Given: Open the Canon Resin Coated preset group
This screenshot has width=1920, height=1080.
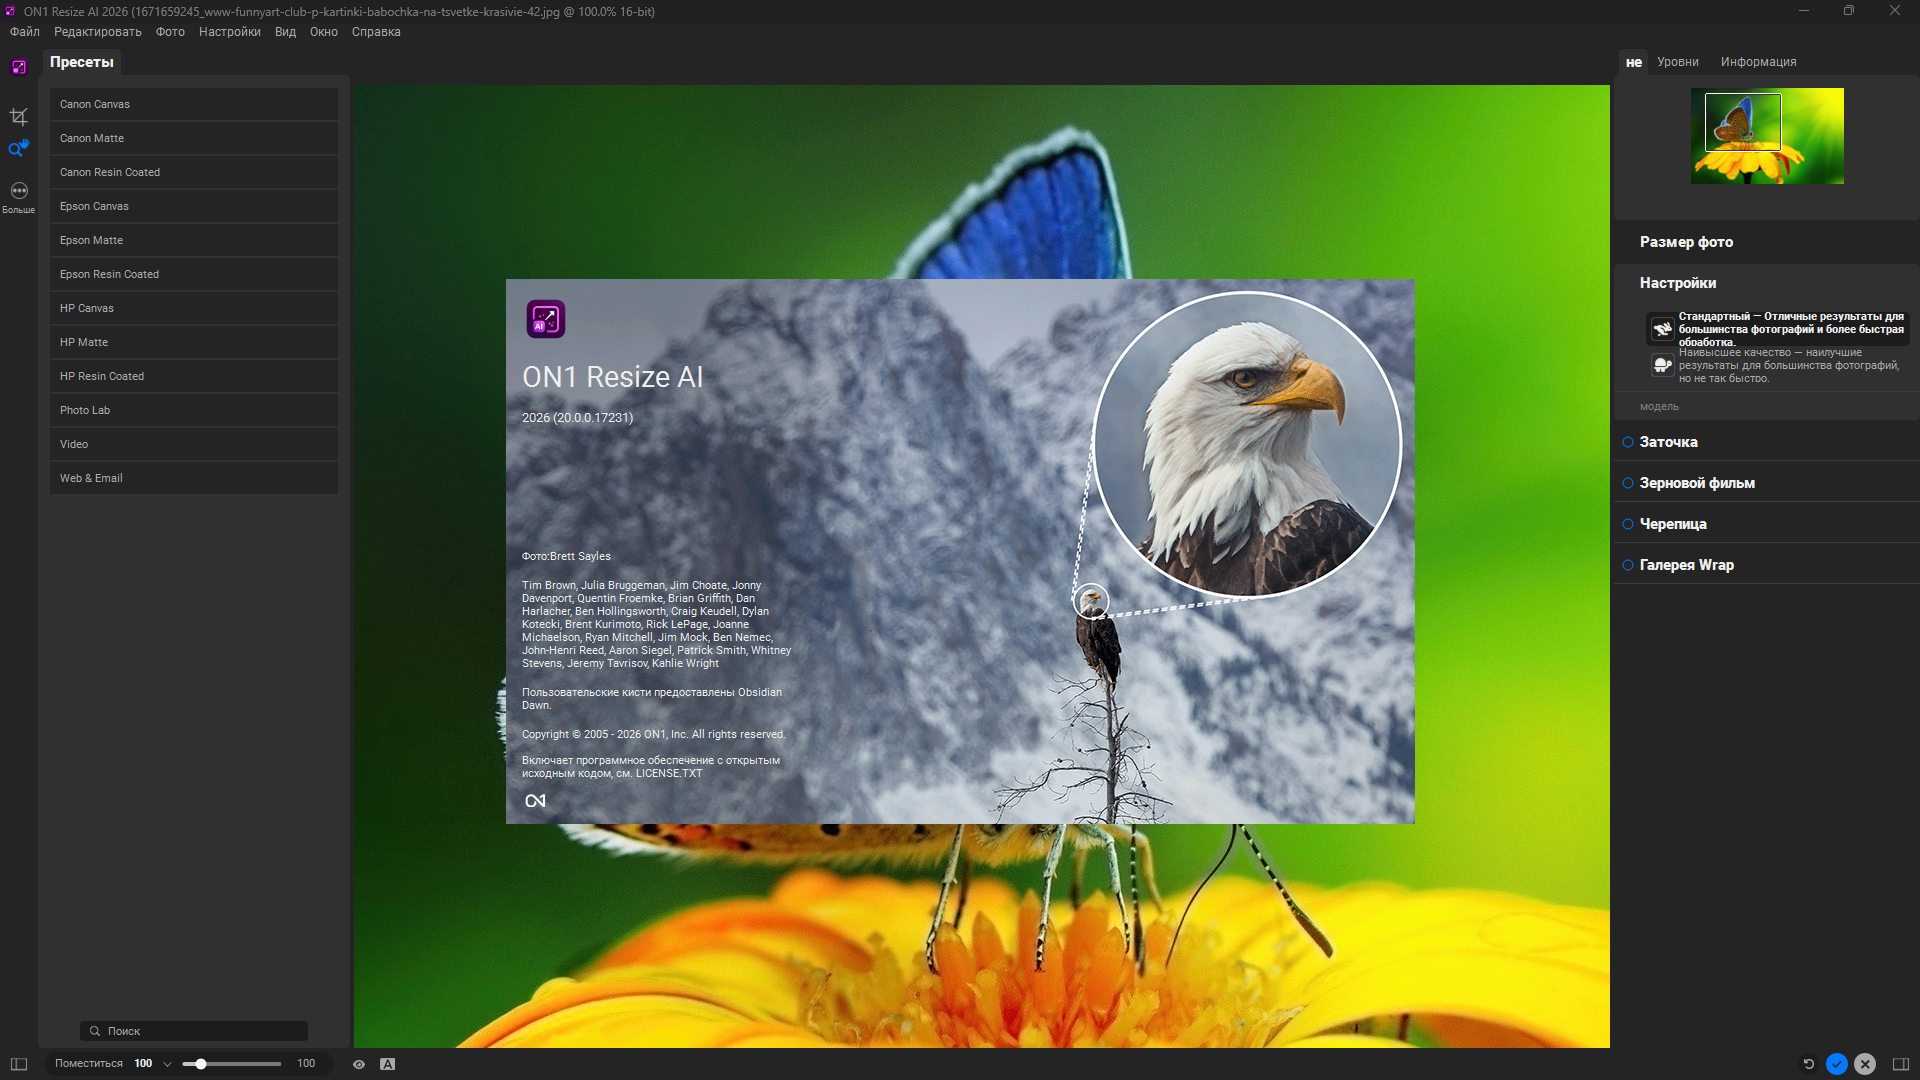Looking at the screenshot, I should tap(194, 172).
